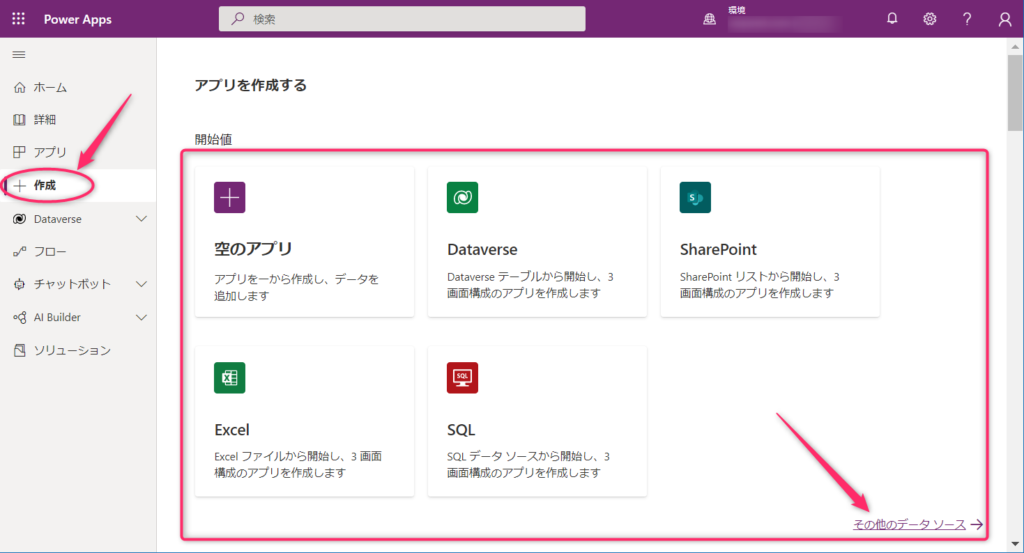Open the settings gear icon
This screenshot has height=553, width=1024.
click(x=929, y=19)
